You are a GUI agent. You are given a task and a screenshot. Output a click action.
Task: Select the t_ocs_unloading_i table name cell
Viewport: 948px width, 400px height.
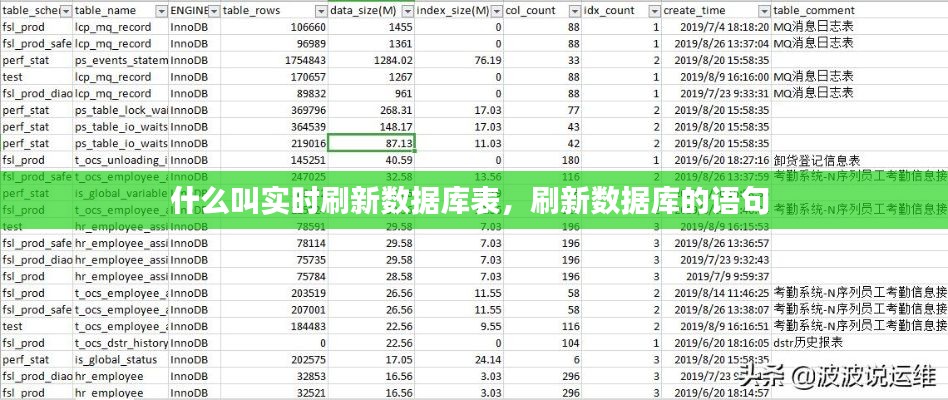120,160
